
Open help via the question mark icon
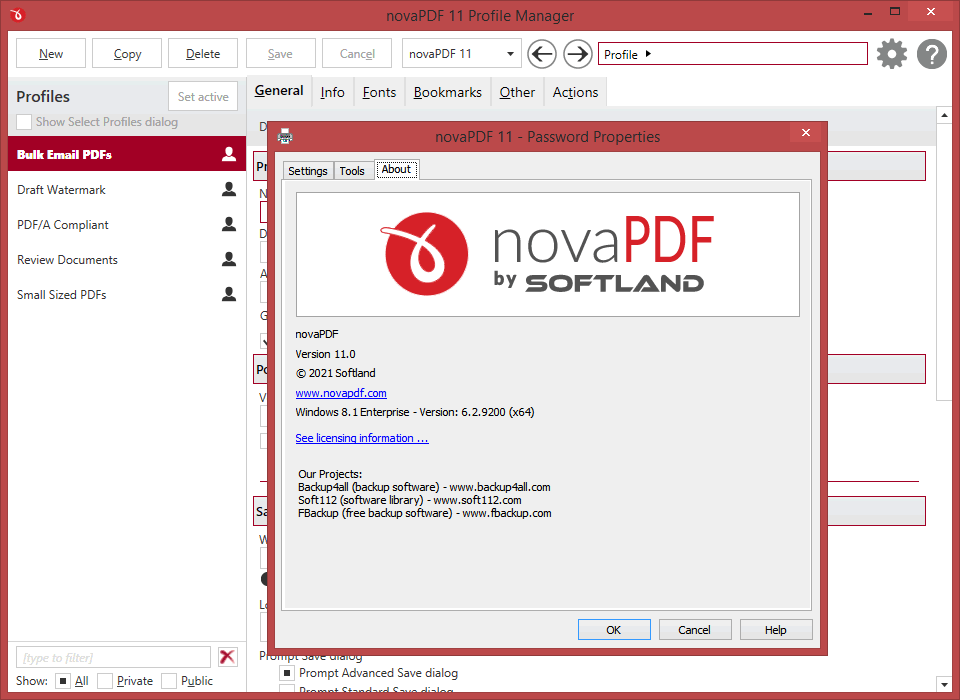(x=932, y=54)
